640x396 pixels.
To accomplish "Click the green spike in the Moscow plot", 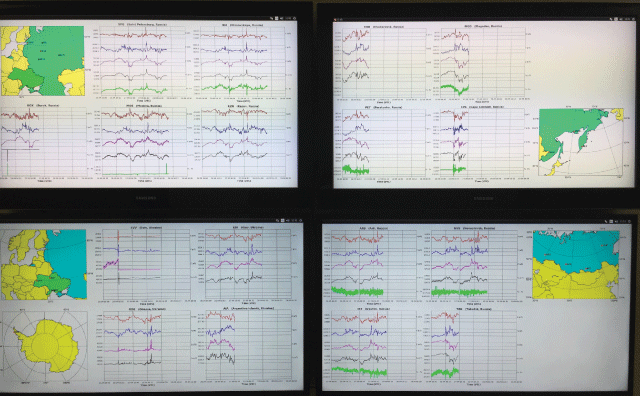I will coord(167,169).
